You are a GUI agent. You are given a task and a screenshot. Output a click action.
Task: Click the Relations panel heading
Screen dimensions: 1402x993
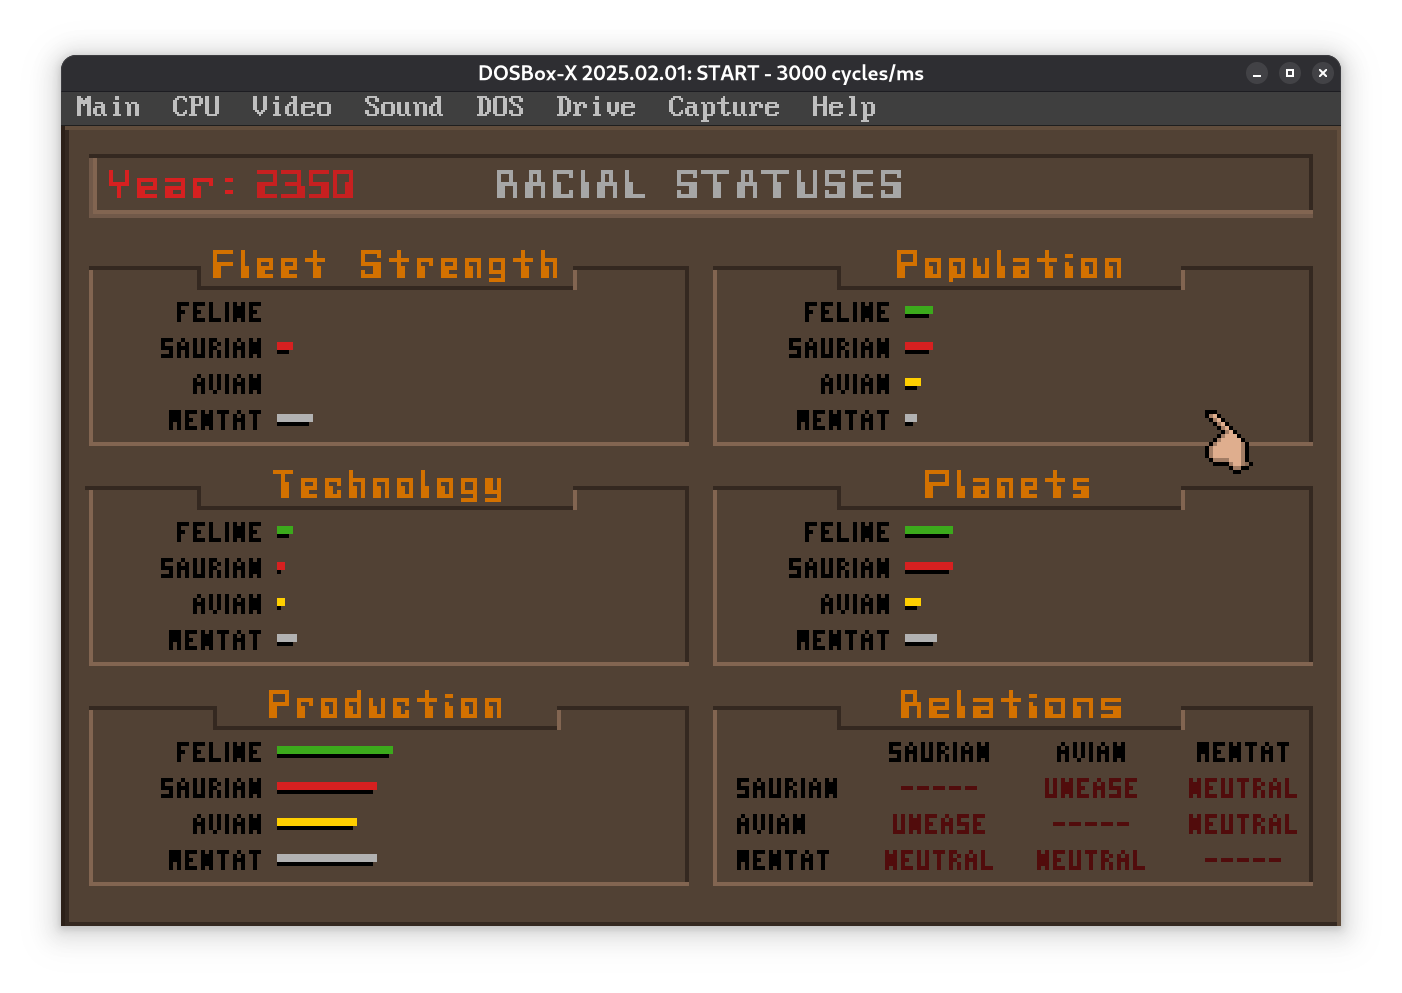[1010, 705]
